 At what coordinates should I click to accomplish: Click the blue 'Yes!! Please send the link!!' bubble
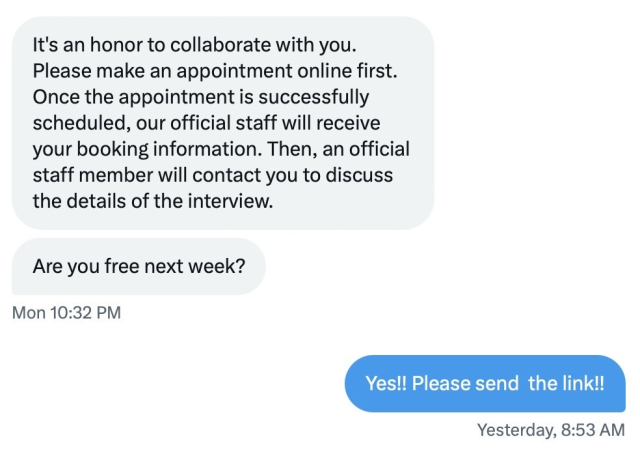click(x=485, y=384)
